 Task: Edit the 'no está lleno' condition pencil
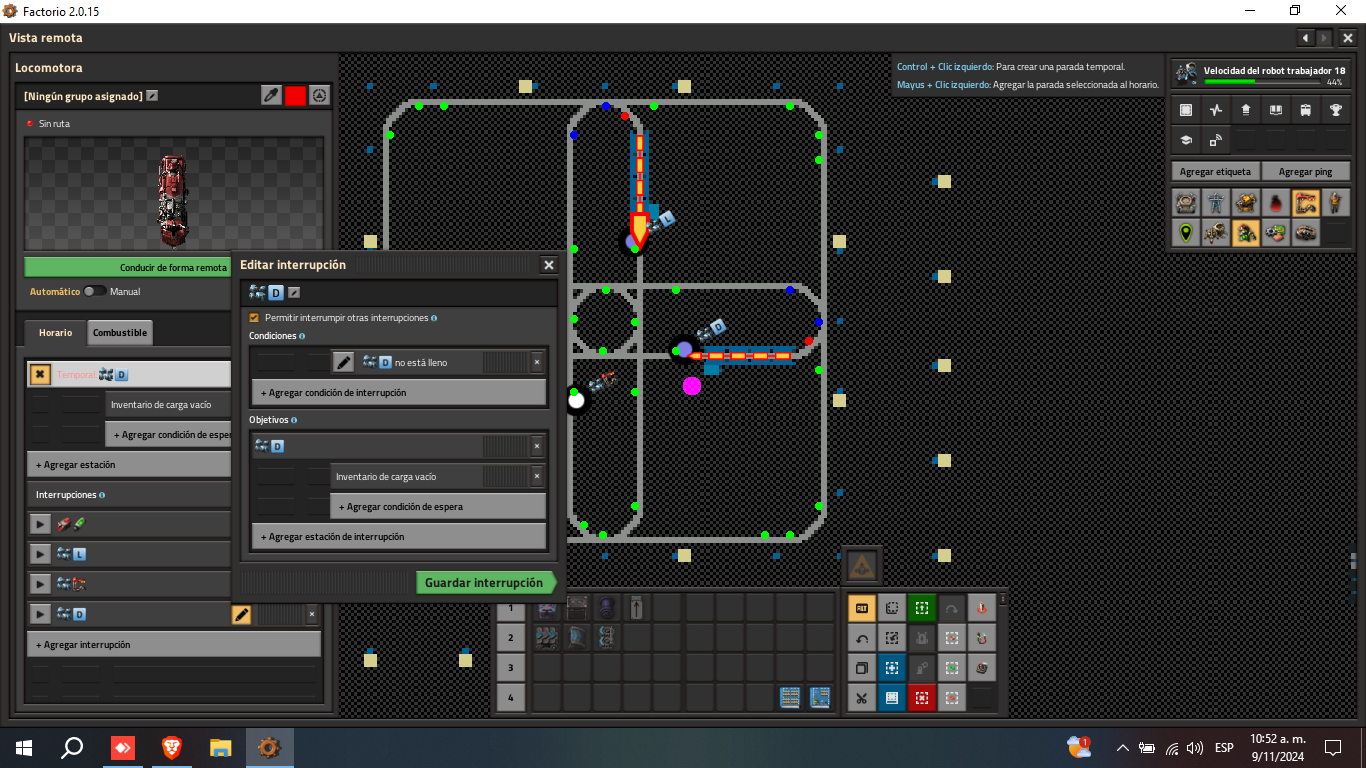343,362
